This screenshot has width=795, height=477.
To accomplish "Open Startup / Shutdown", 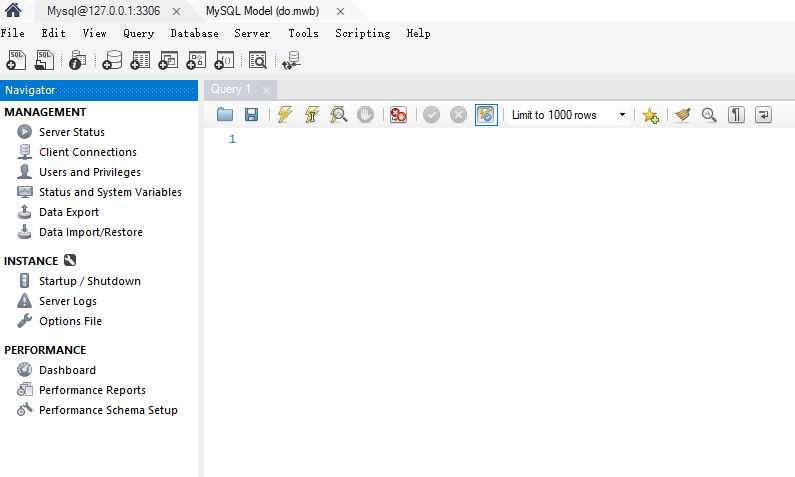I will (x=90, y=281).
